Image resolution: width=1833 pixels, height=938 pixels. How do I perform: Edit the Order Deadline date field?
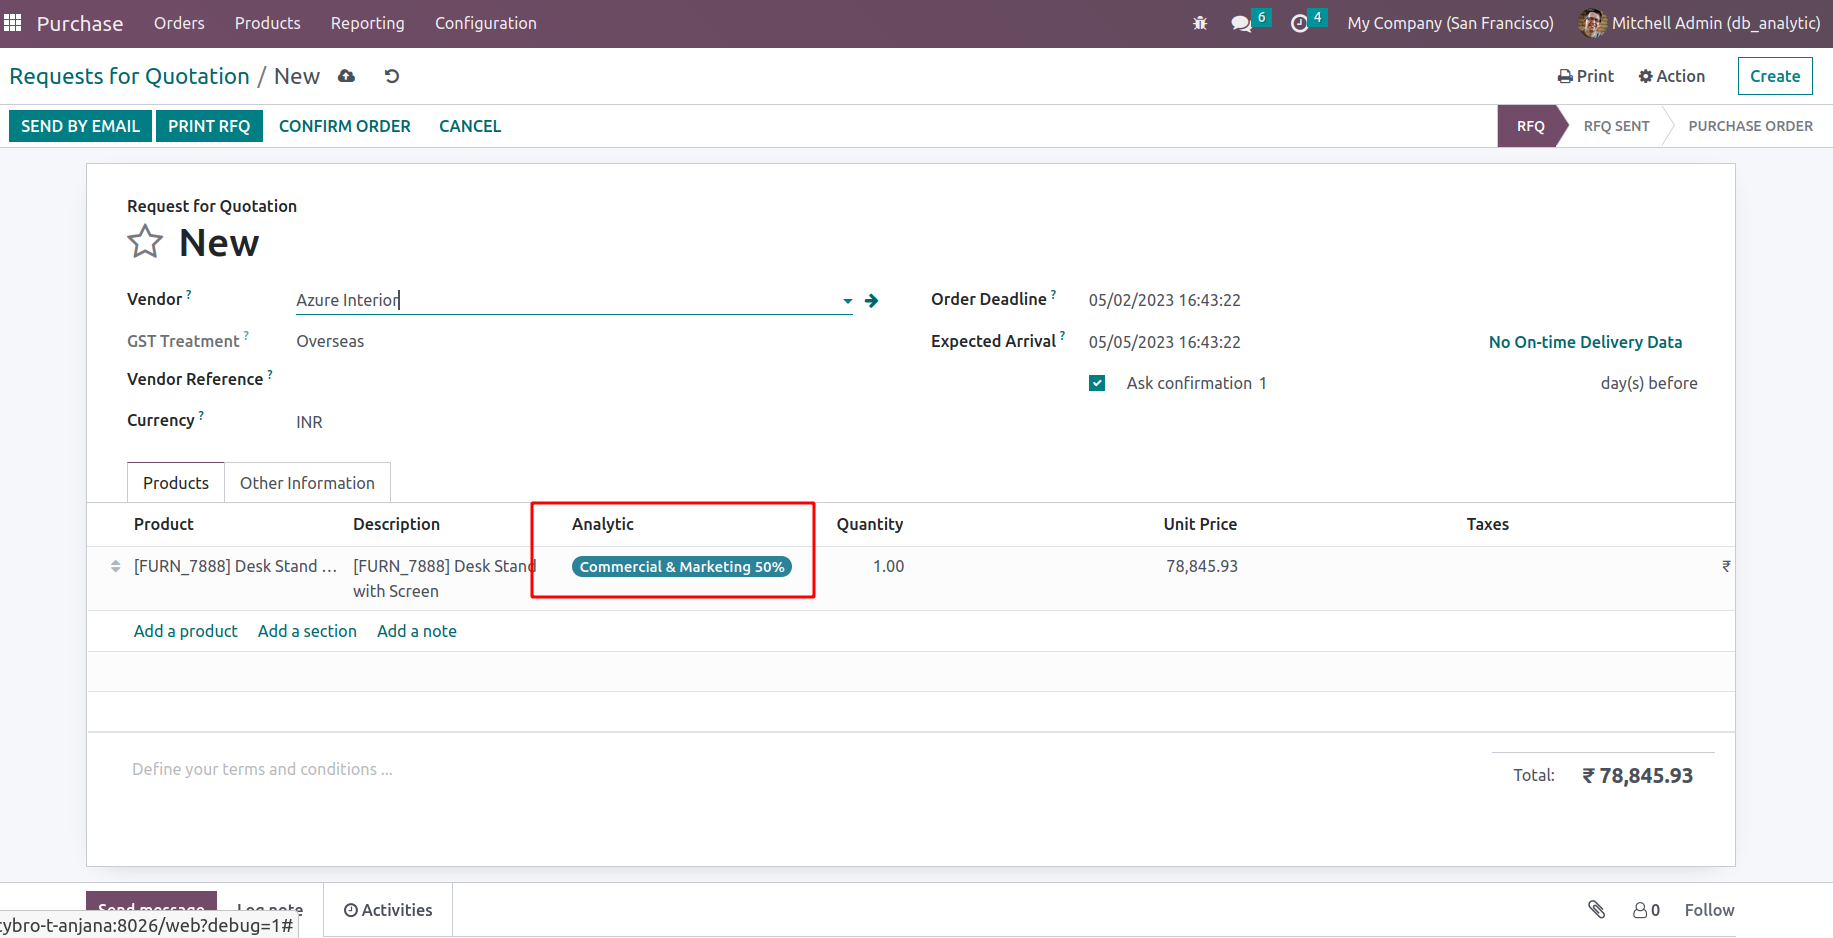tap(1165, 300)
